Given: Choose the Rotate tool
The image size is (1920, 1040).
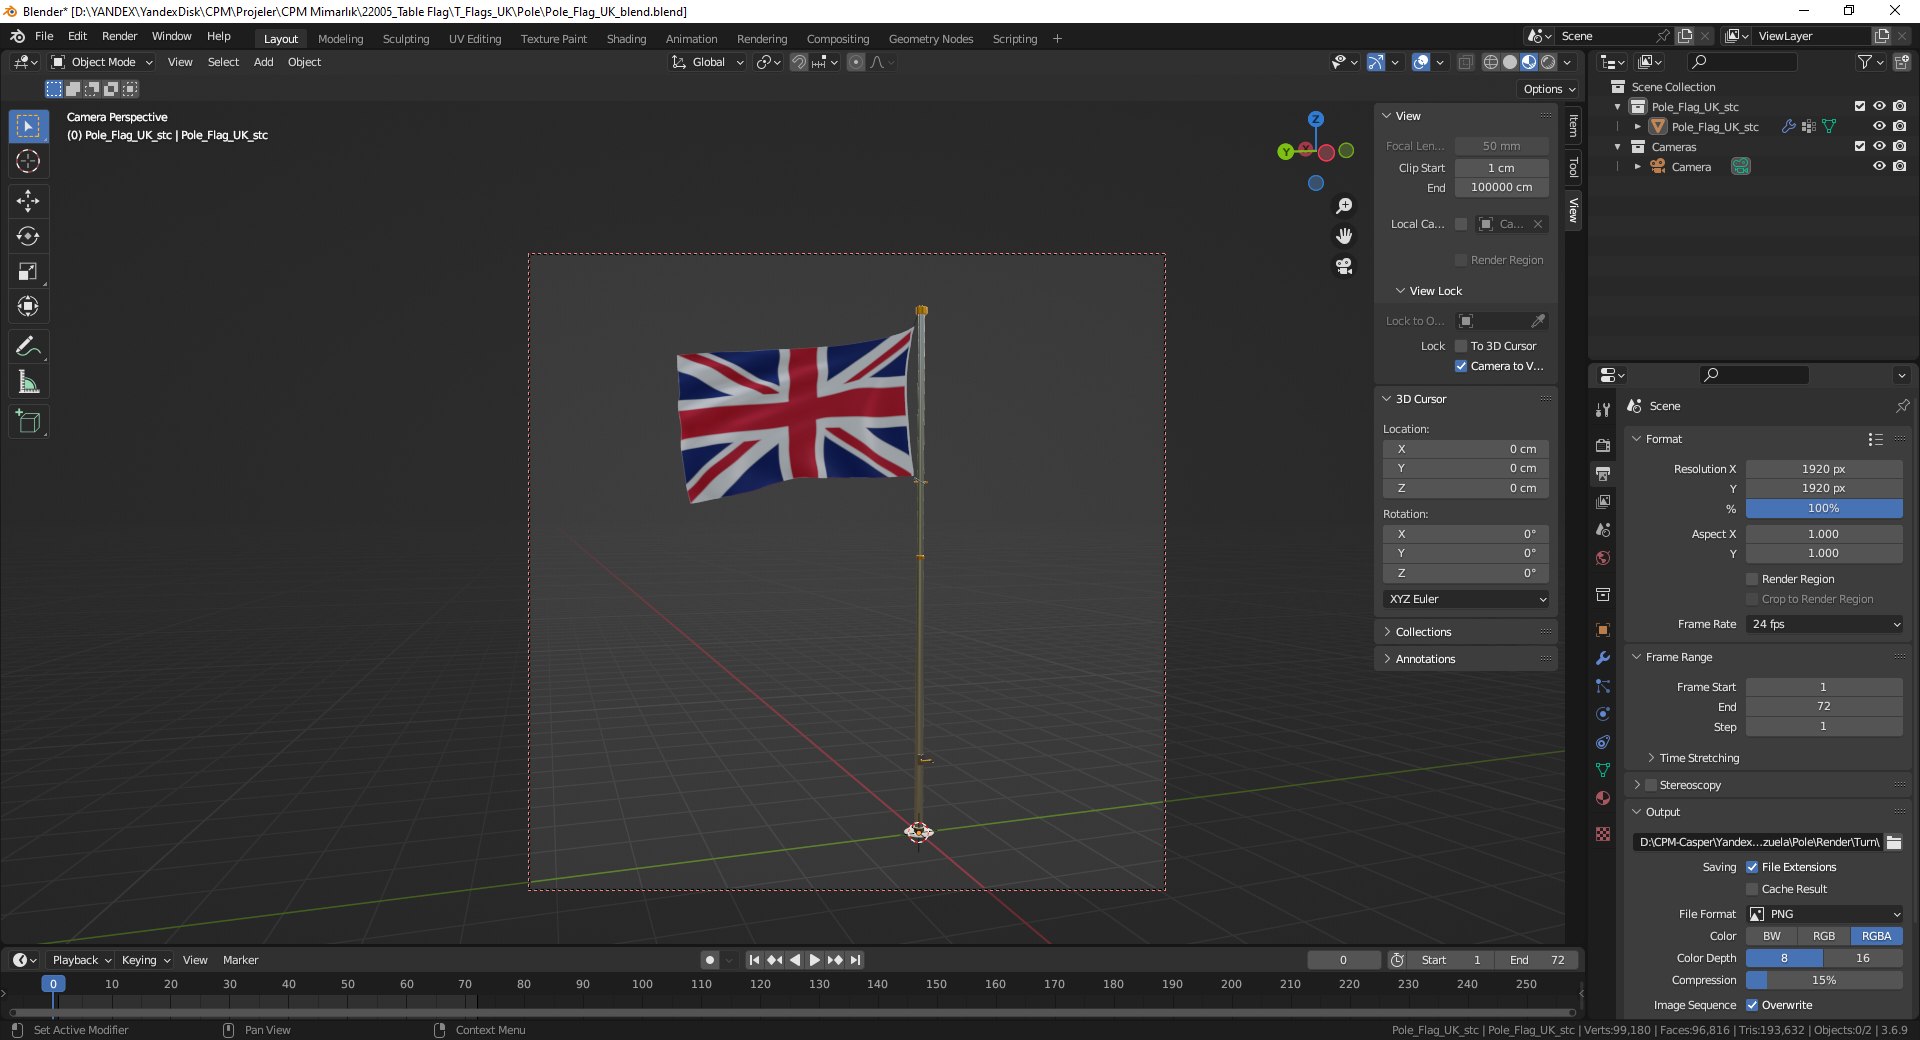Looking at the screenshot, I should point(28,236).
